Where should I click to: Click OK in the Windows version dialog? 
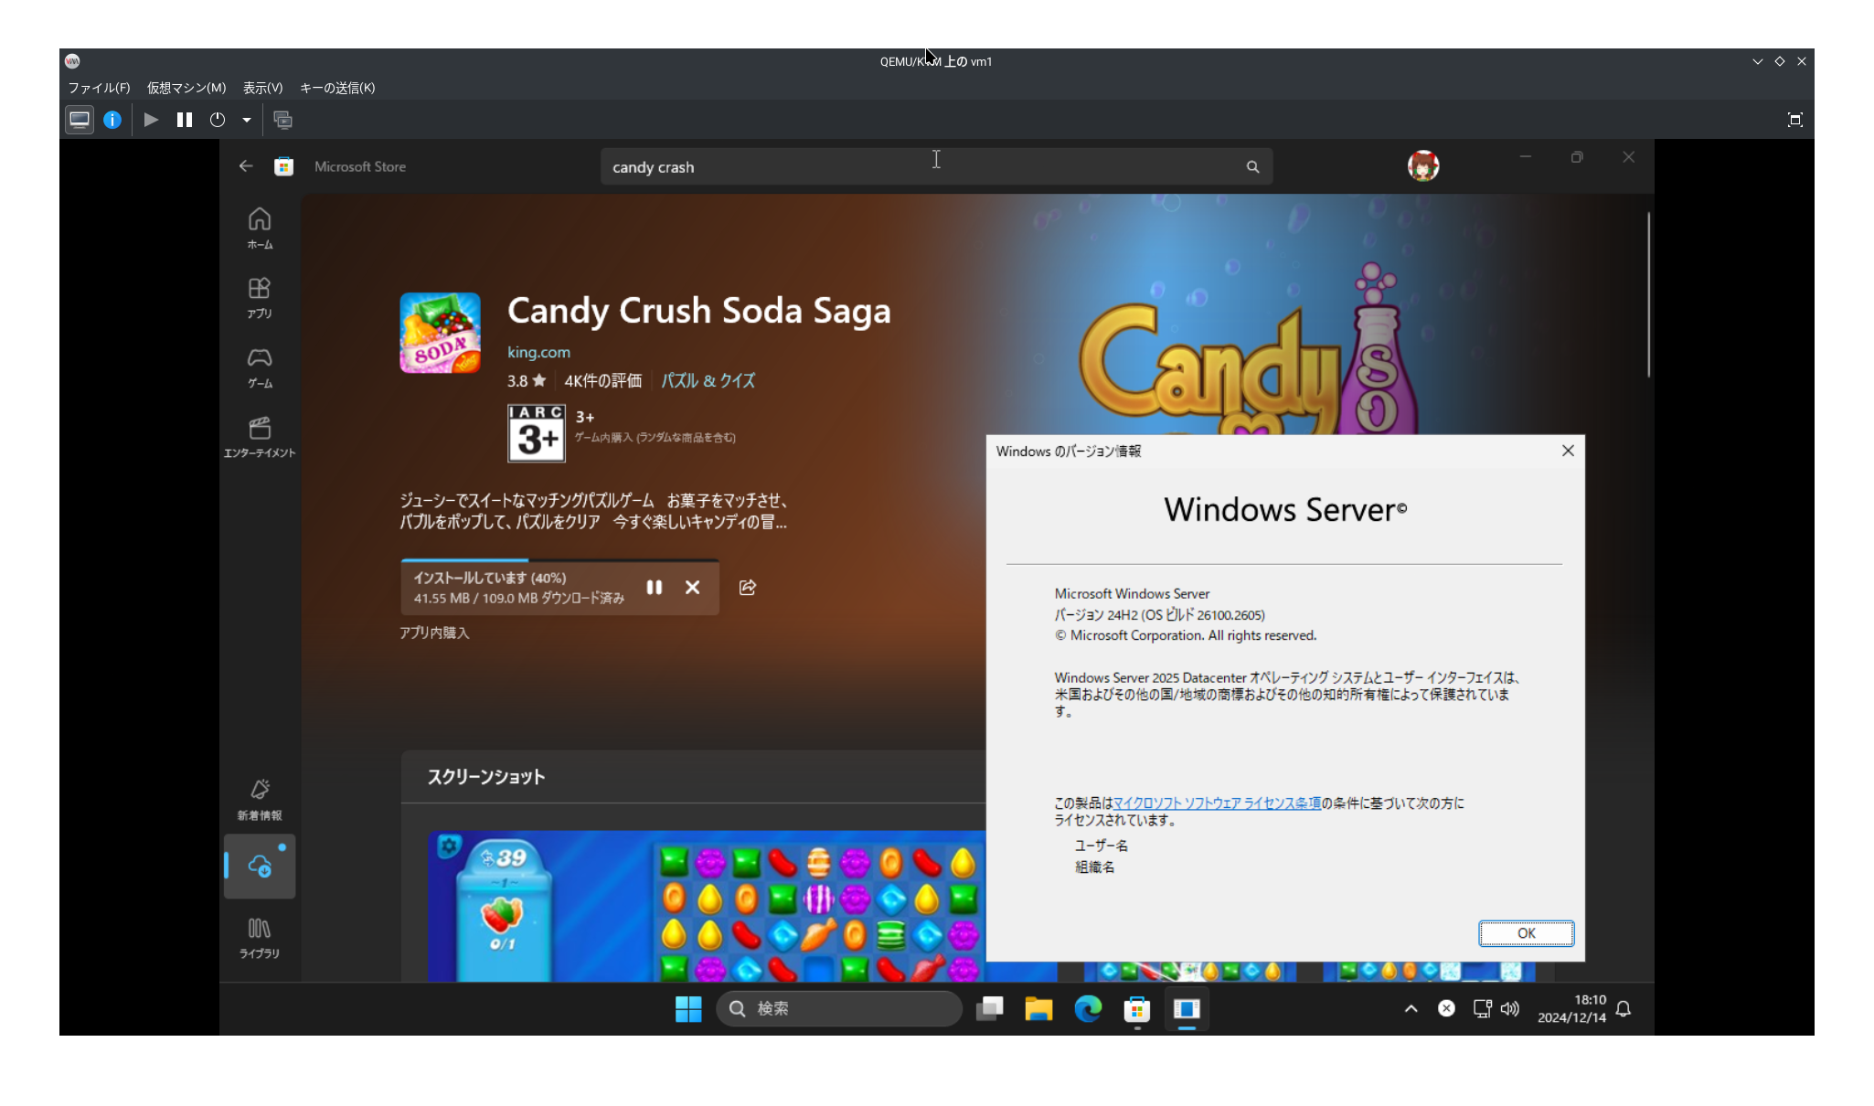point(1526,933)
